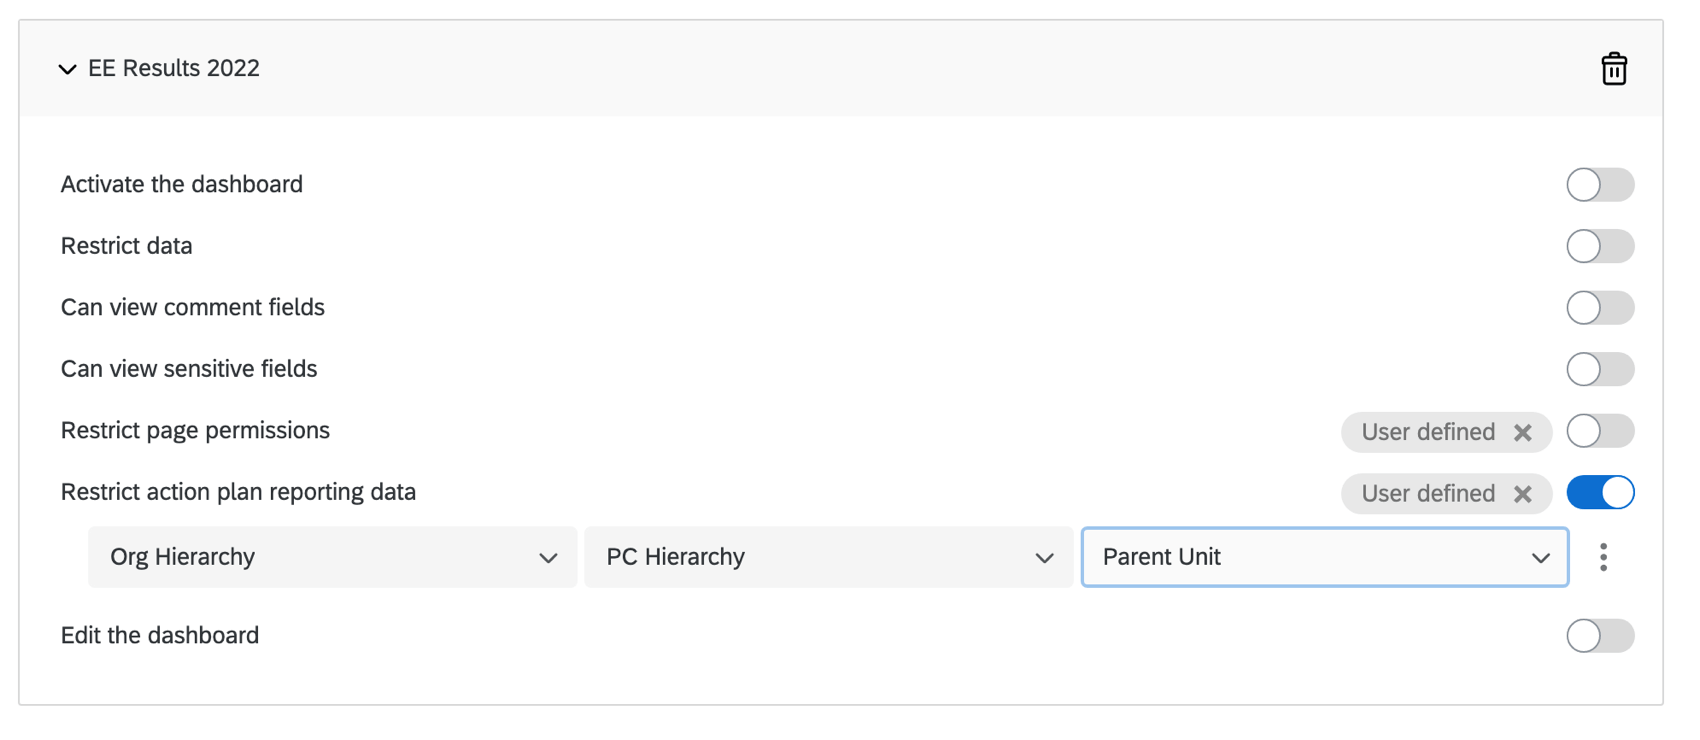Remove User defined tag on page permissions
This screenshot has width=1700, height=740.
tap(1522, 432)
